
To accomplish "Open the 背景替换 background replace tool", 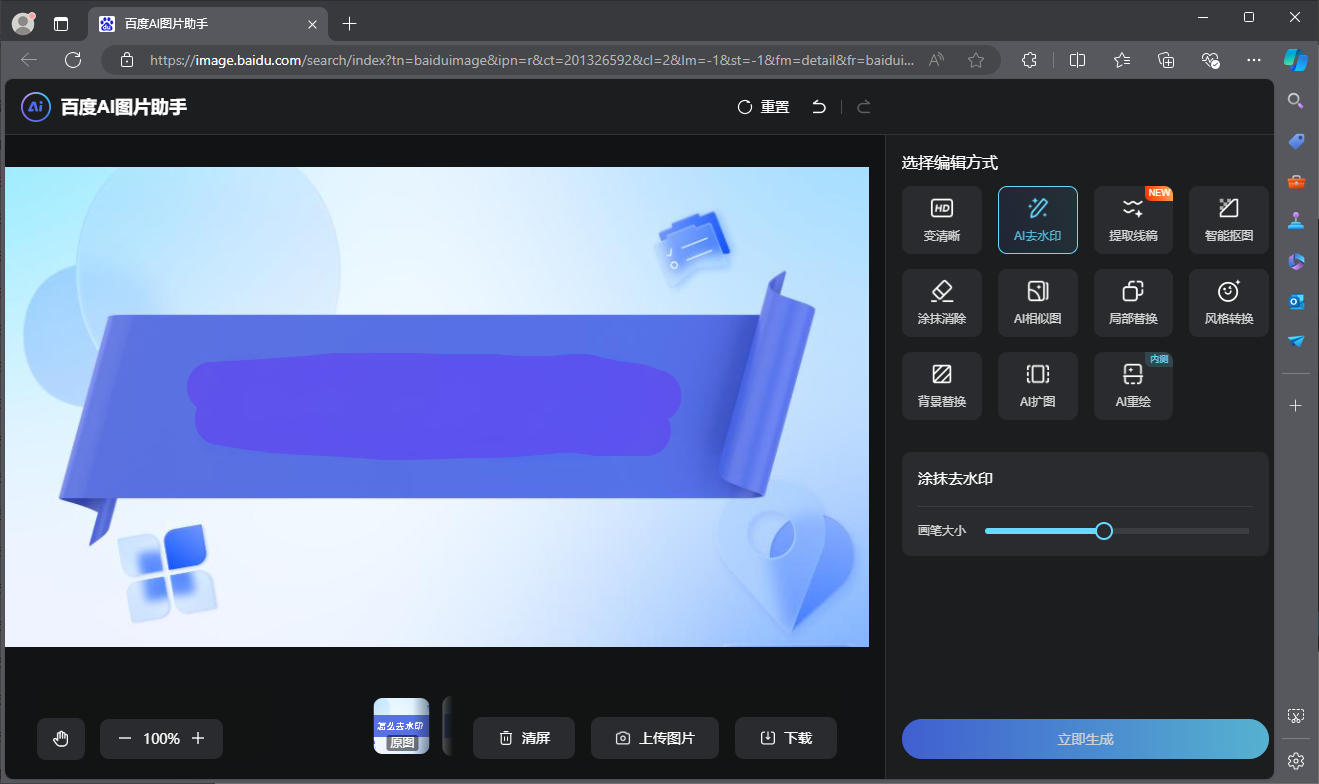I will [941, 386].
